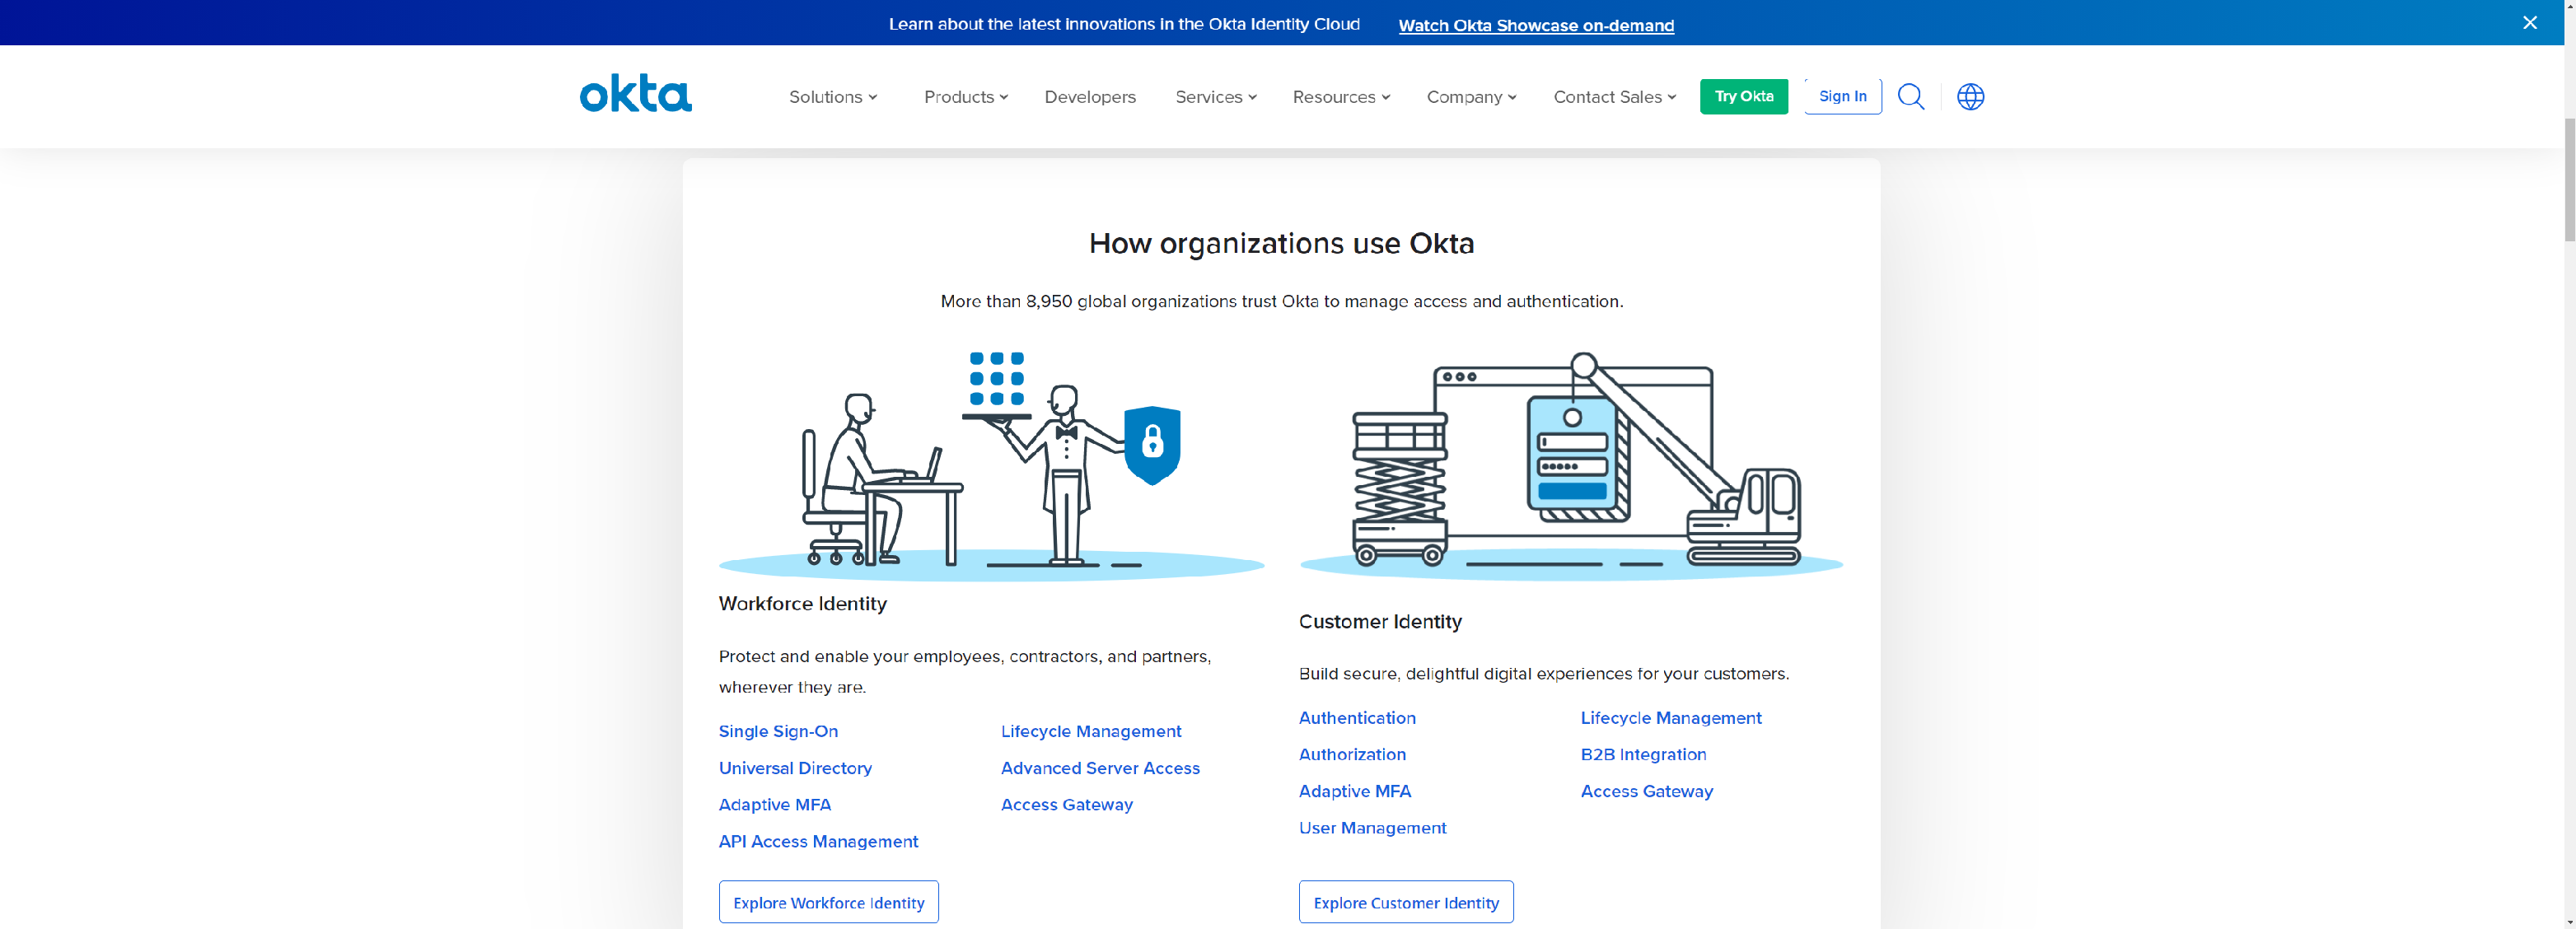Click Explore Customer Identity button

(x=1405, y=902)
